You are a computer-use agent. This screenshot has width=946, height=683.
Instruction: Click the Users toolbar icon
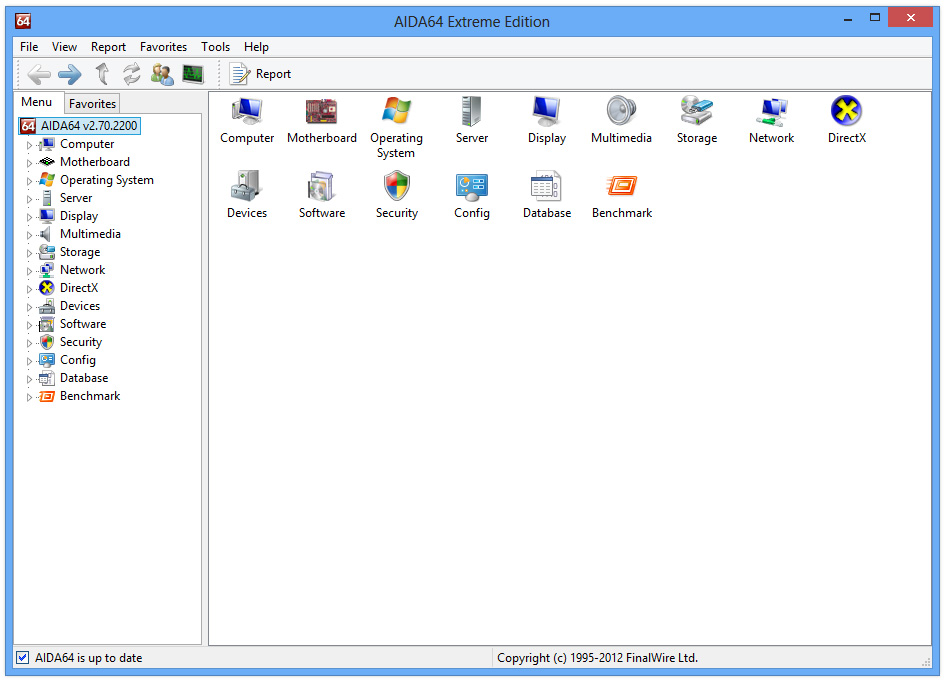pyautogui.click(x=162, y=73)
